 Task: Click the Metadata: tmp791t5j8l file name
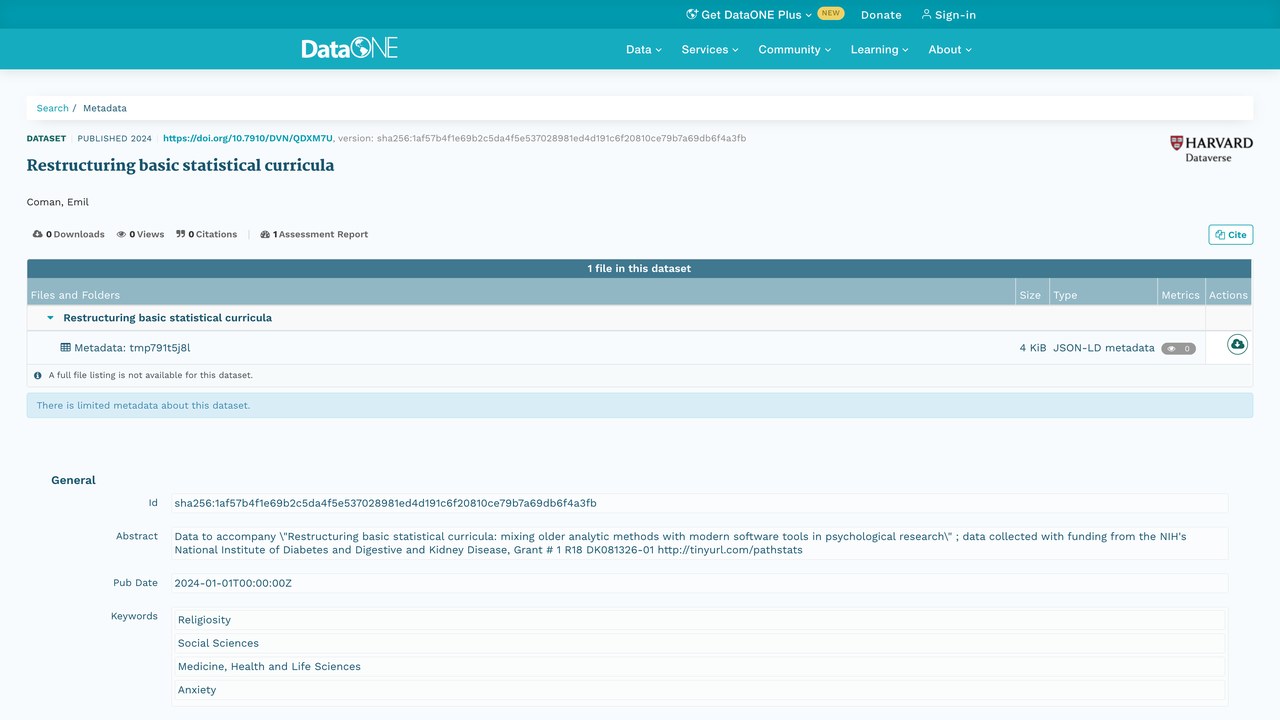[x=132, y=348]
